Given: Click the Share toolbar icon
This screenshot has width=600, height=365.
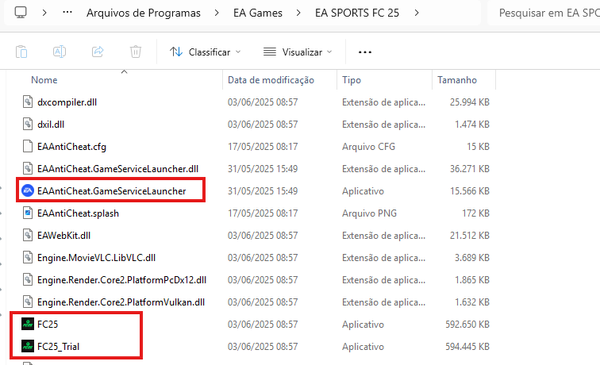Looking at the screenshot, I should pos(98,52).
